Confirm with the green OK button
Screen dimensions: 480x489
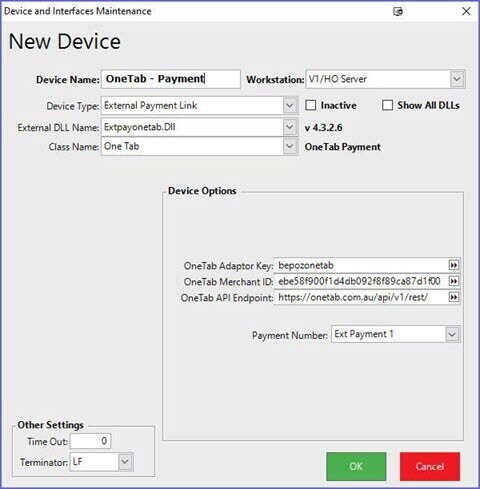[356, 466]
